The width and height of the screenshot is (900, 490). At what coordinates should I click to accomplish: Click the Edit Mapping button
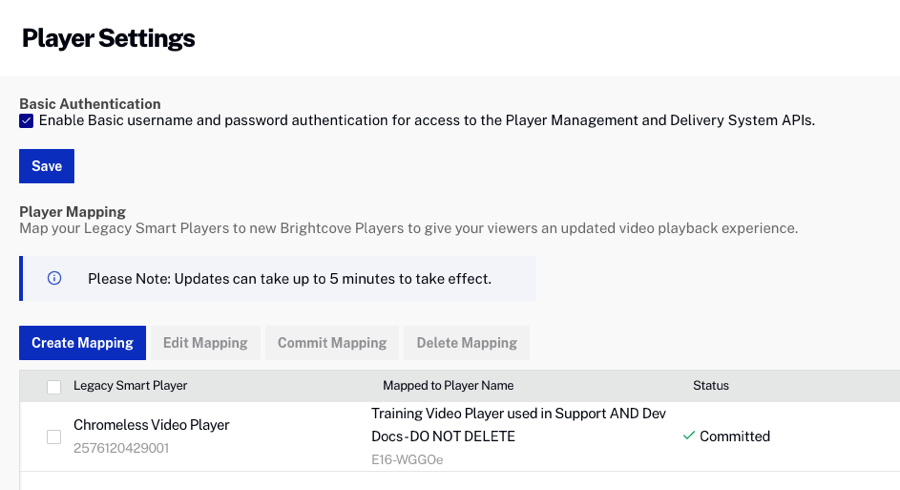tap(205, 343)
